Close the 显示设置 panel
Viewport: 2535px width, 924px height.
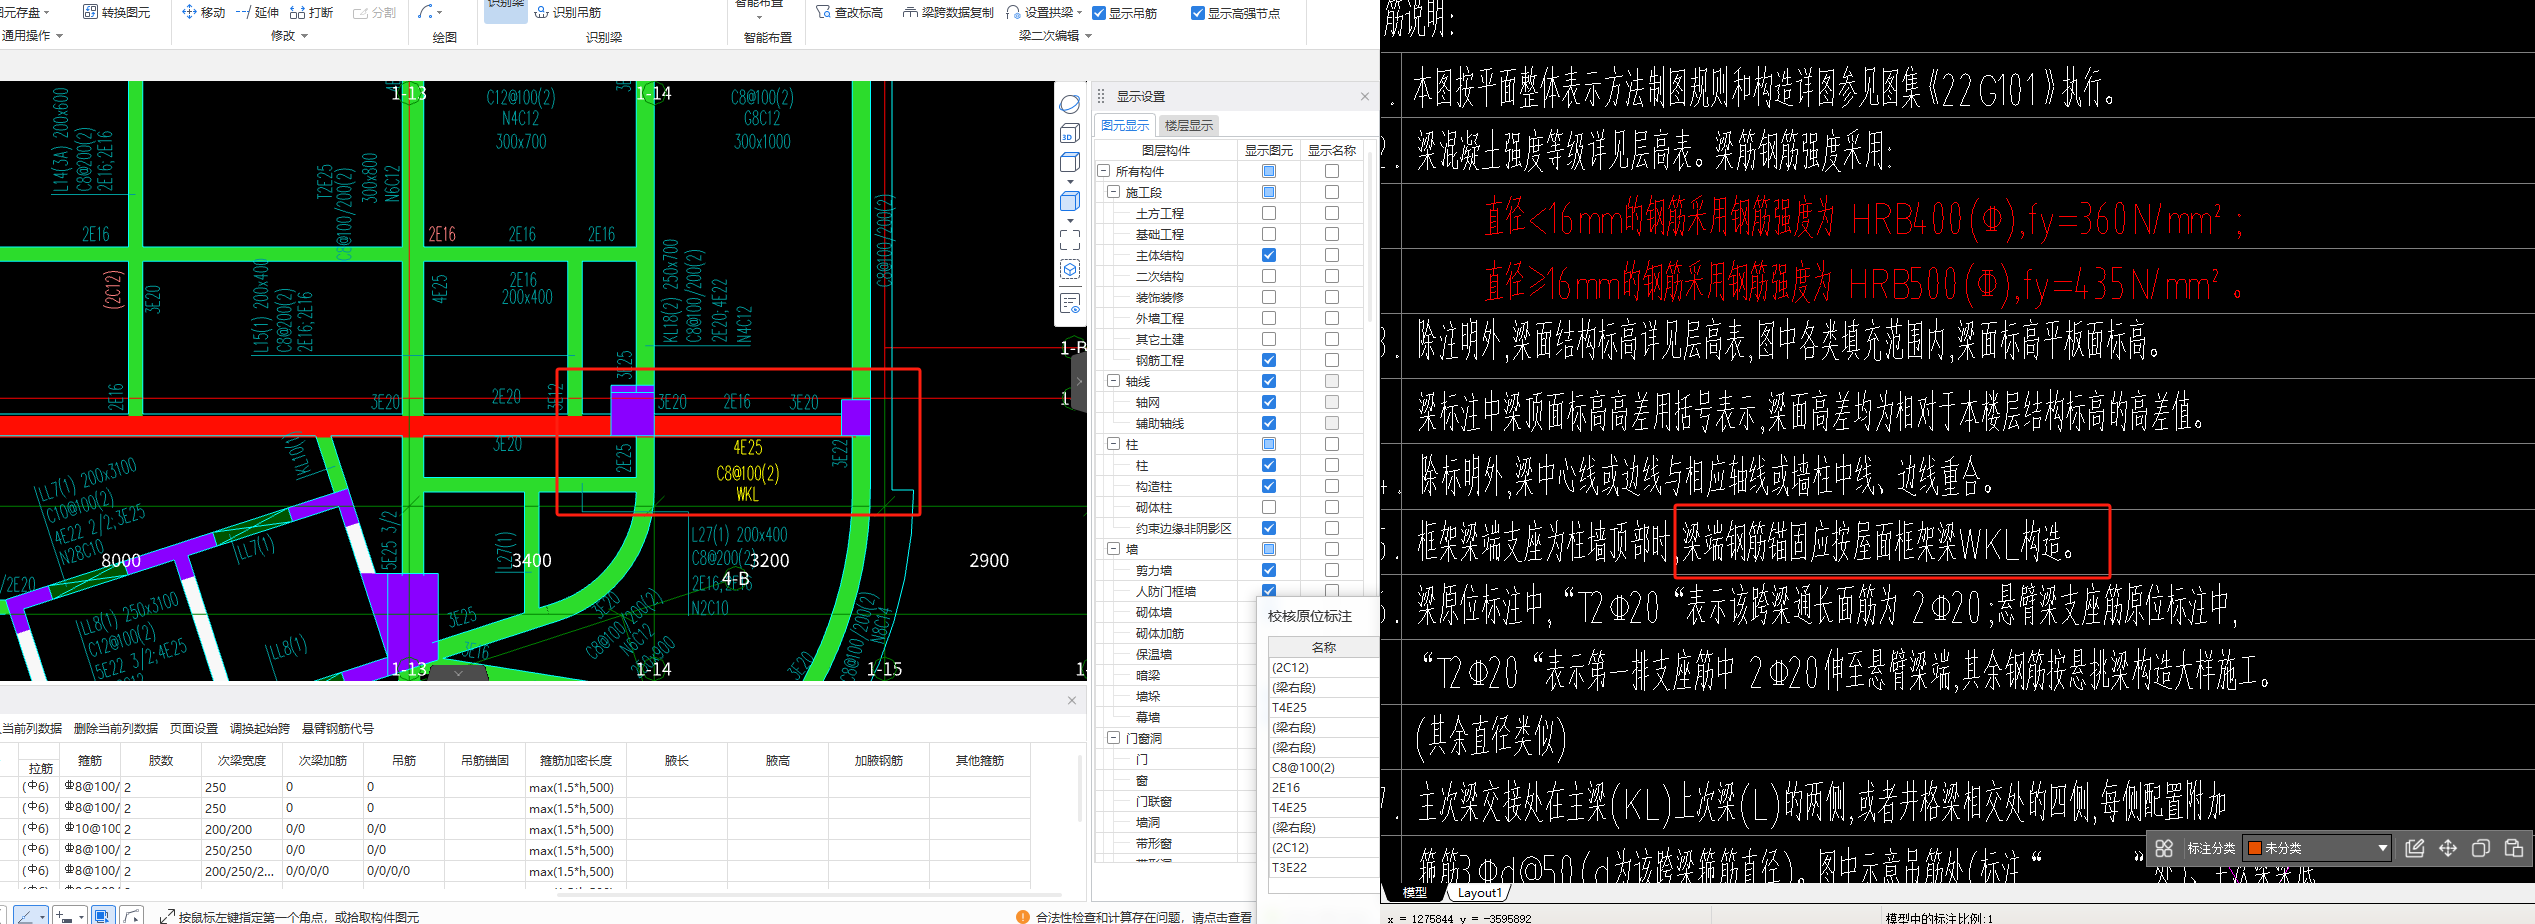click(x=1365, y=96)
